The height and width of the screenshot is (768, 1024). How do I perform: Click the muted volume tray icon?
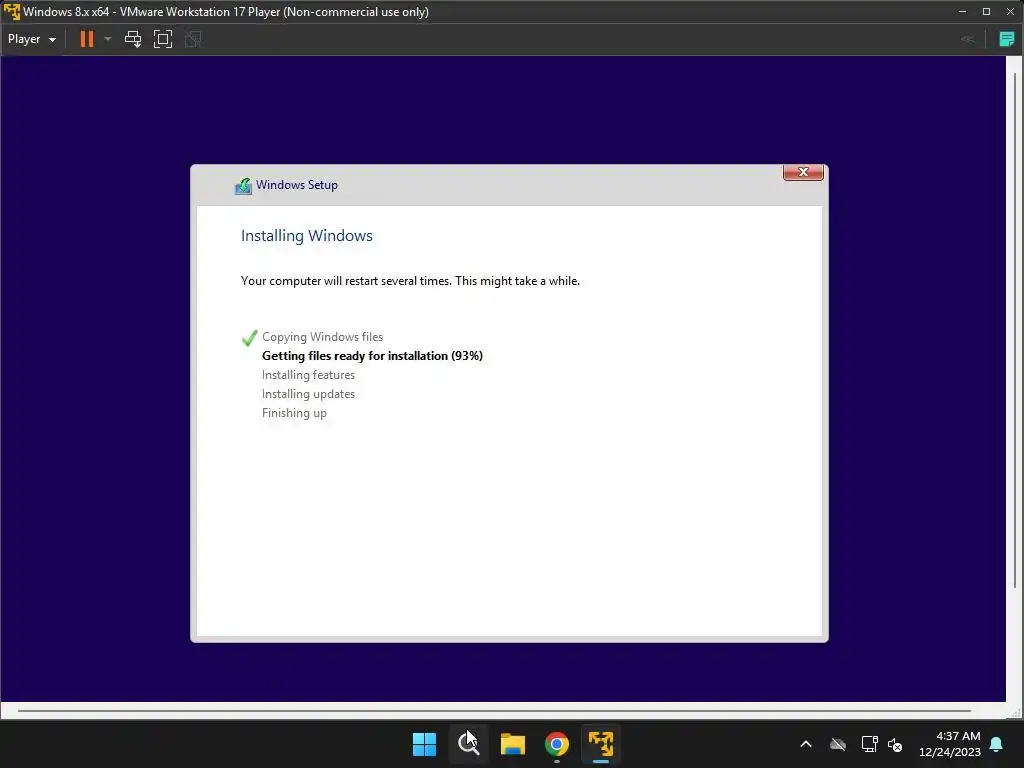point(895,744)
